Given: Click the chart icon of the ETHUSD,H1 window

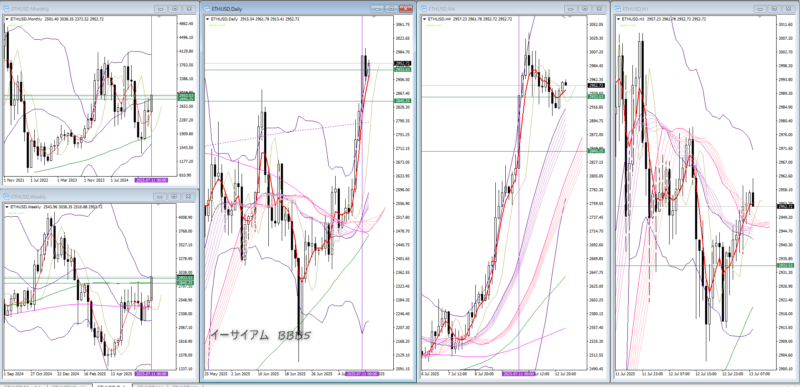Looking at the screenshot, I should pyautogui.click(x=618, y=9).
